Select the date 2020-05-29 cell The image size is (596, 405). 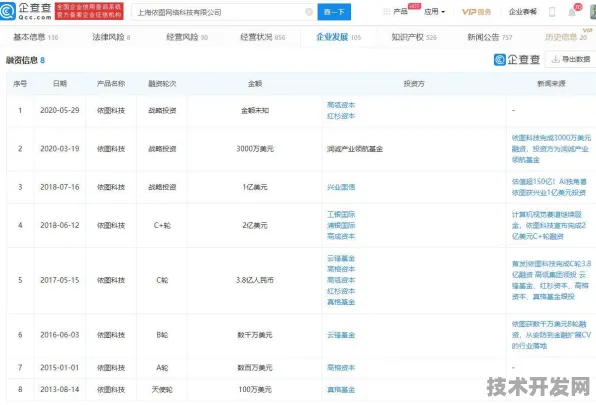coord(60,110)
